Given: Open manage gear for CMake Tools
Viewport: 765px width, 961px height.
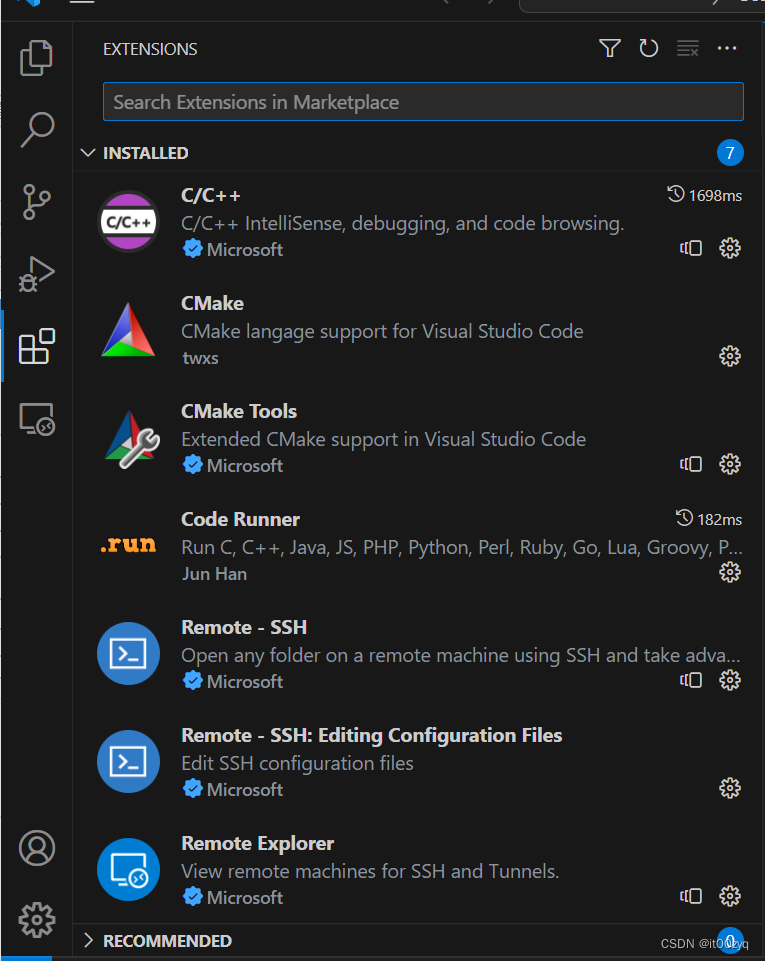Looking at the screenshot, I should coord(729,464).
